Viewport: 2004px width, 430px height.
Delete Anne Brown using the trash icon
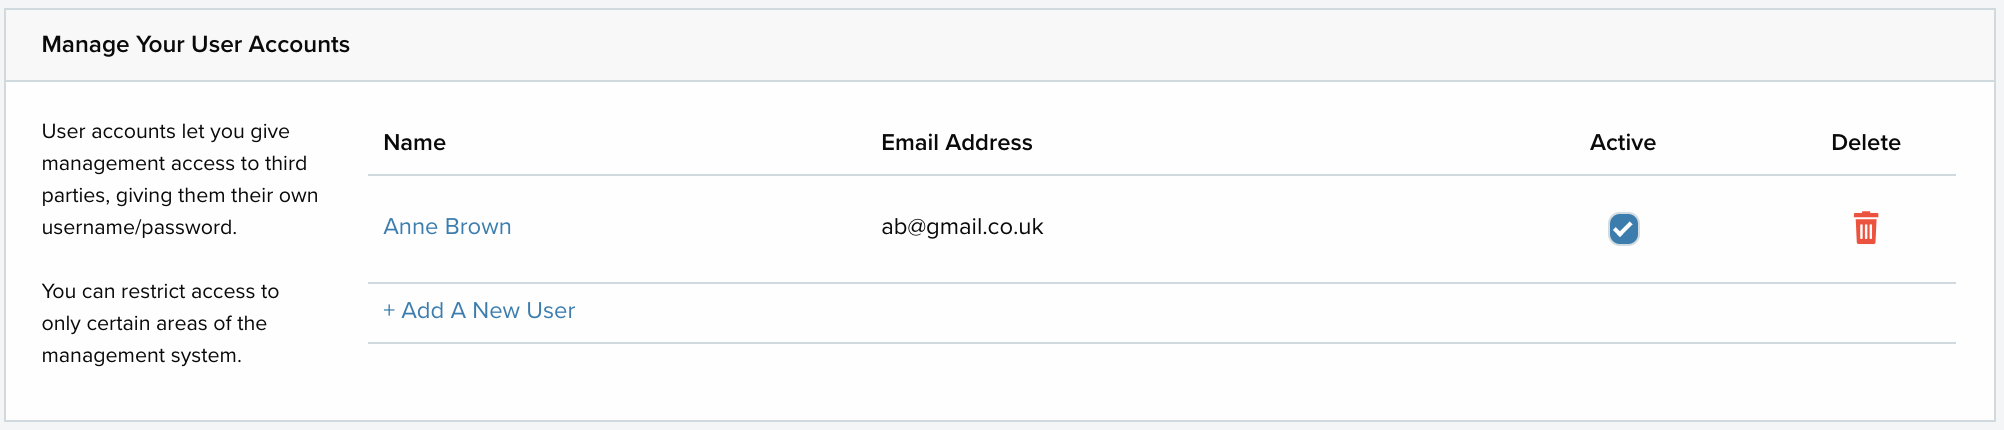coord(1865,228)
